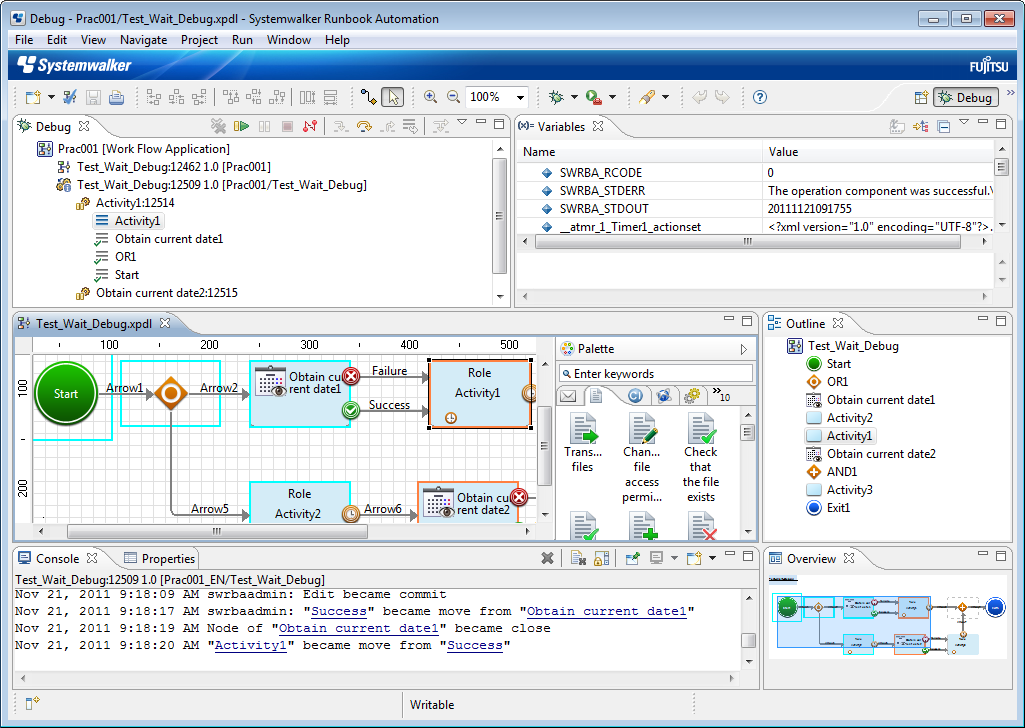
Task: Open the CI components palette tab
Action: tap(635, 396)
